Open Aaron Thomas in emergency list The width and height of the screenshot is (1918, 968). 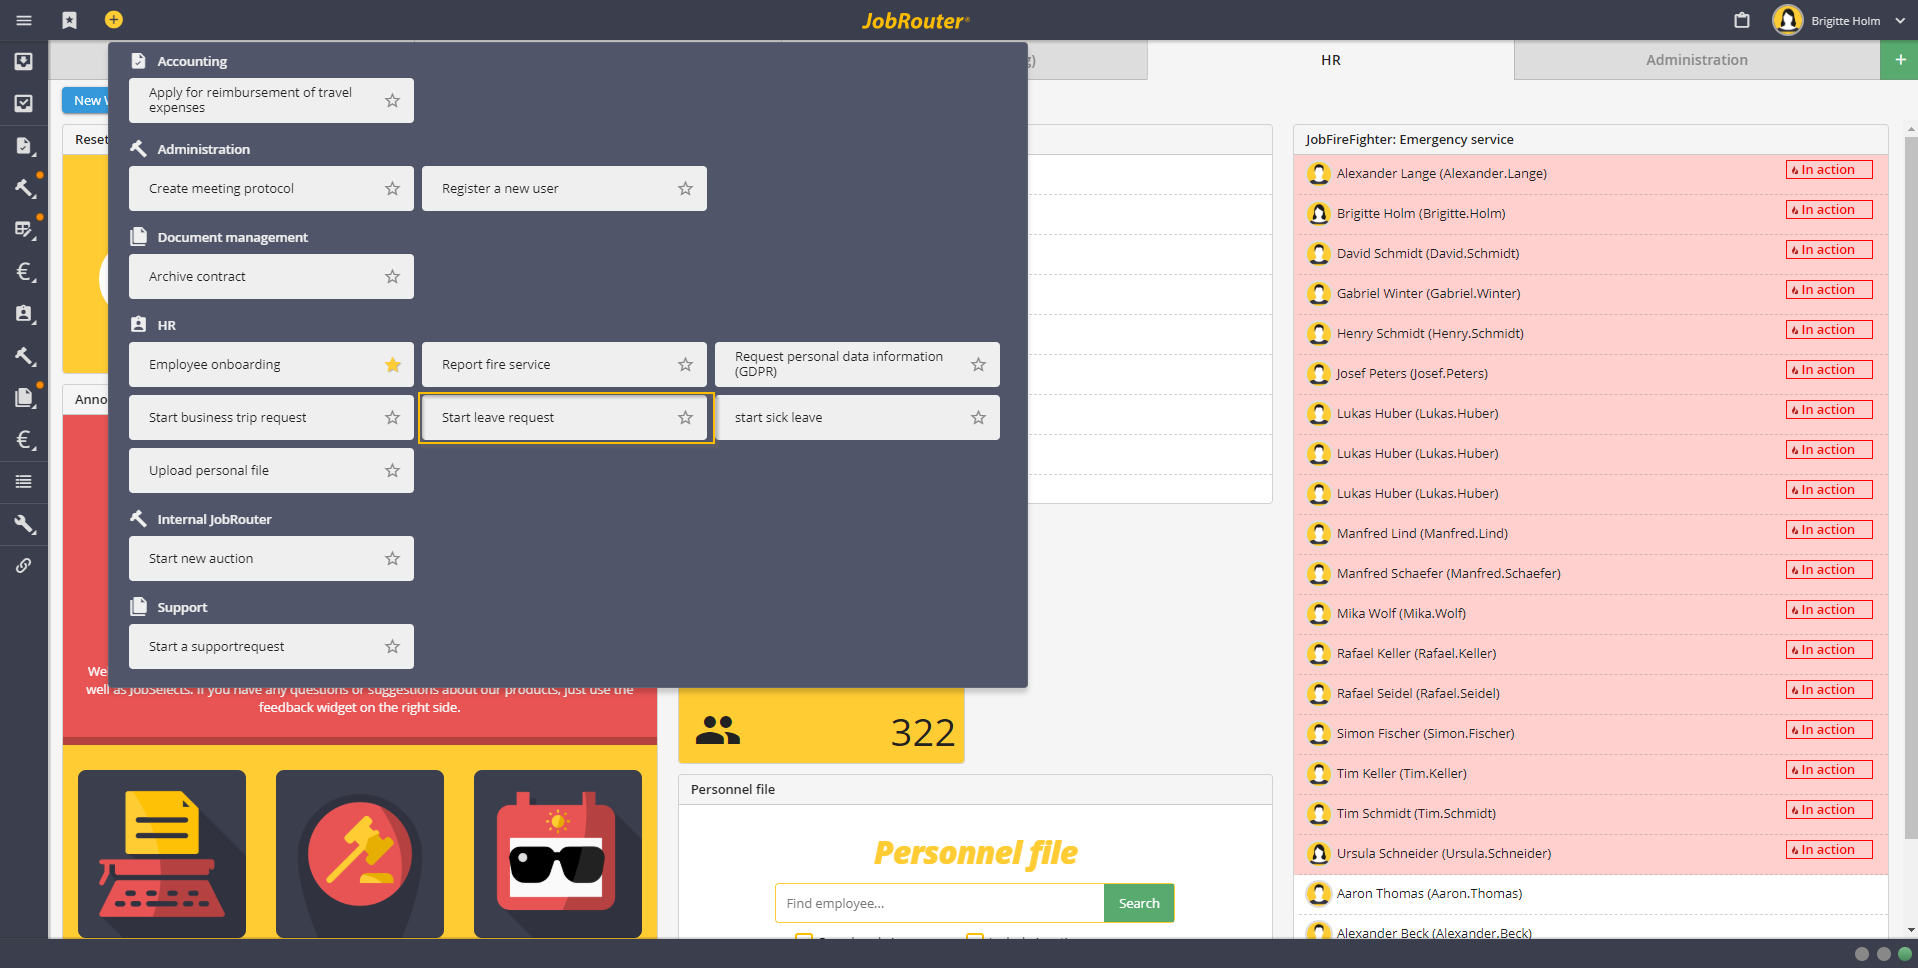point(1591,893)
